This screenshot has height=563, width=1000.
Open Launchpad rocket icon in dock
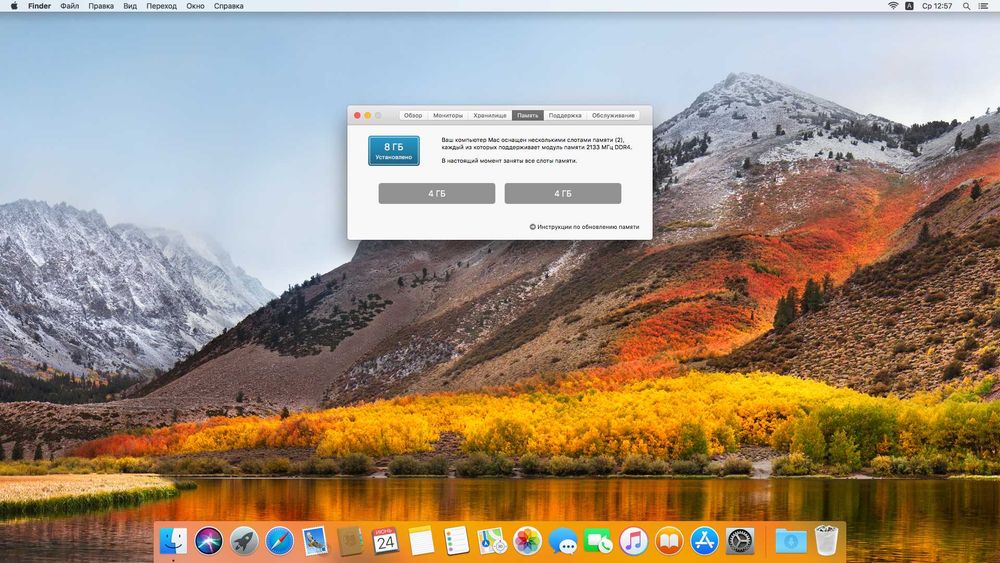pyautogui.click(x=244, y=541)
